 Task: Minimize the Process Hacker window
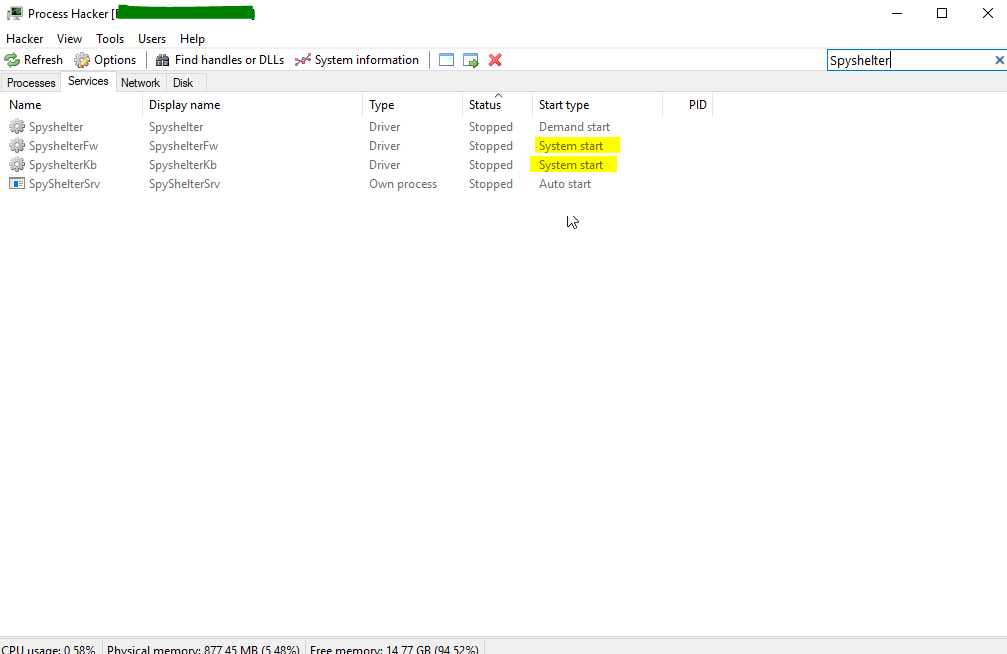897,13
